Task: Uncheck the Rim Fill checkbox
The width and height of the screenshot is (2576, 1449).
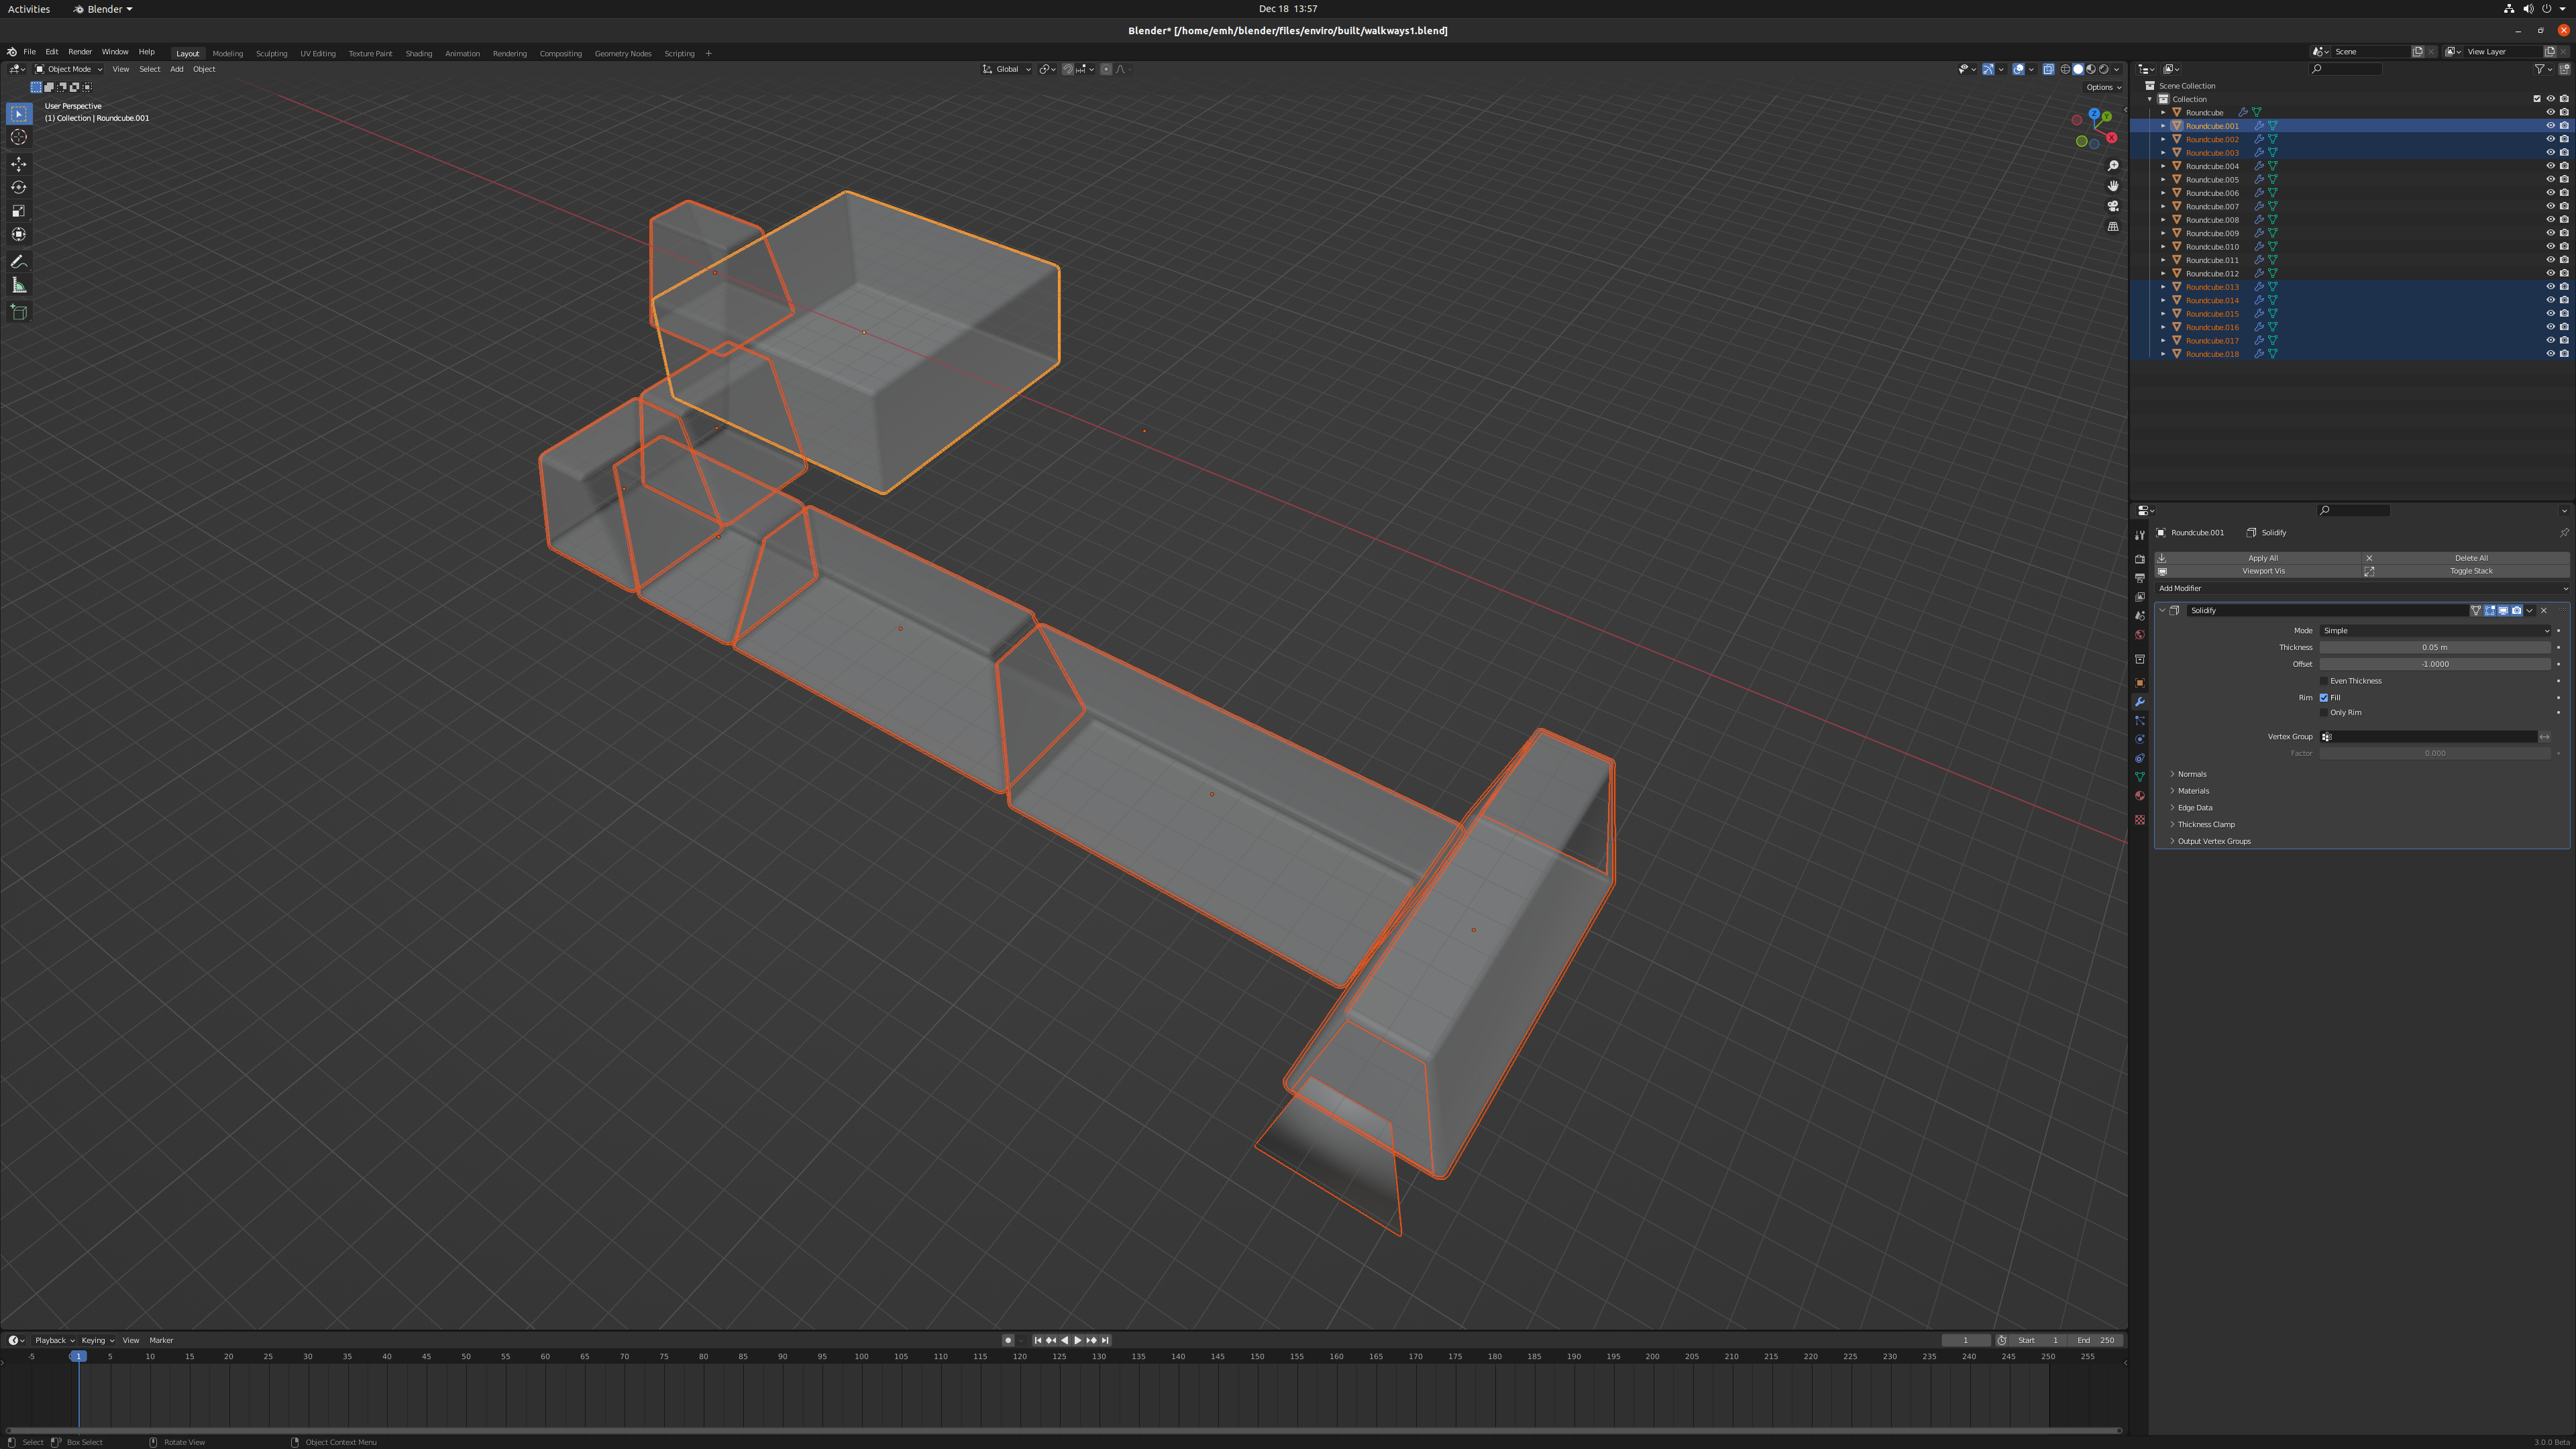Action: pos(2324,698)
